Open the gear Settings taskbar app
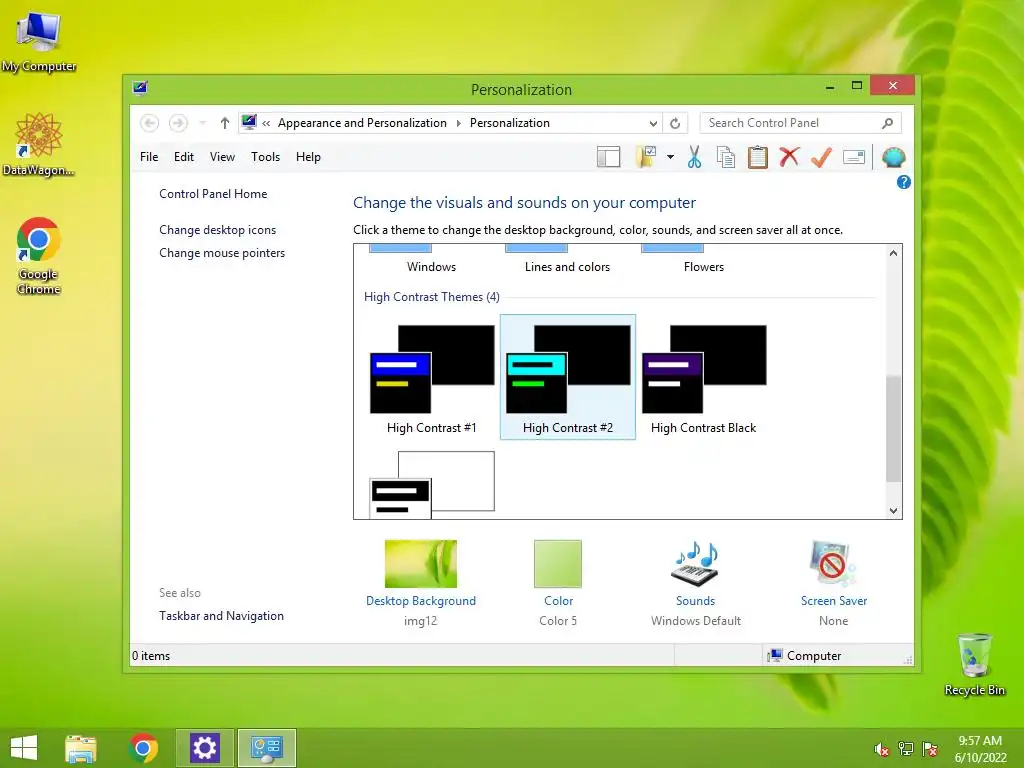The height and width of the screenshot is (768, 1024). coord(204,748)
